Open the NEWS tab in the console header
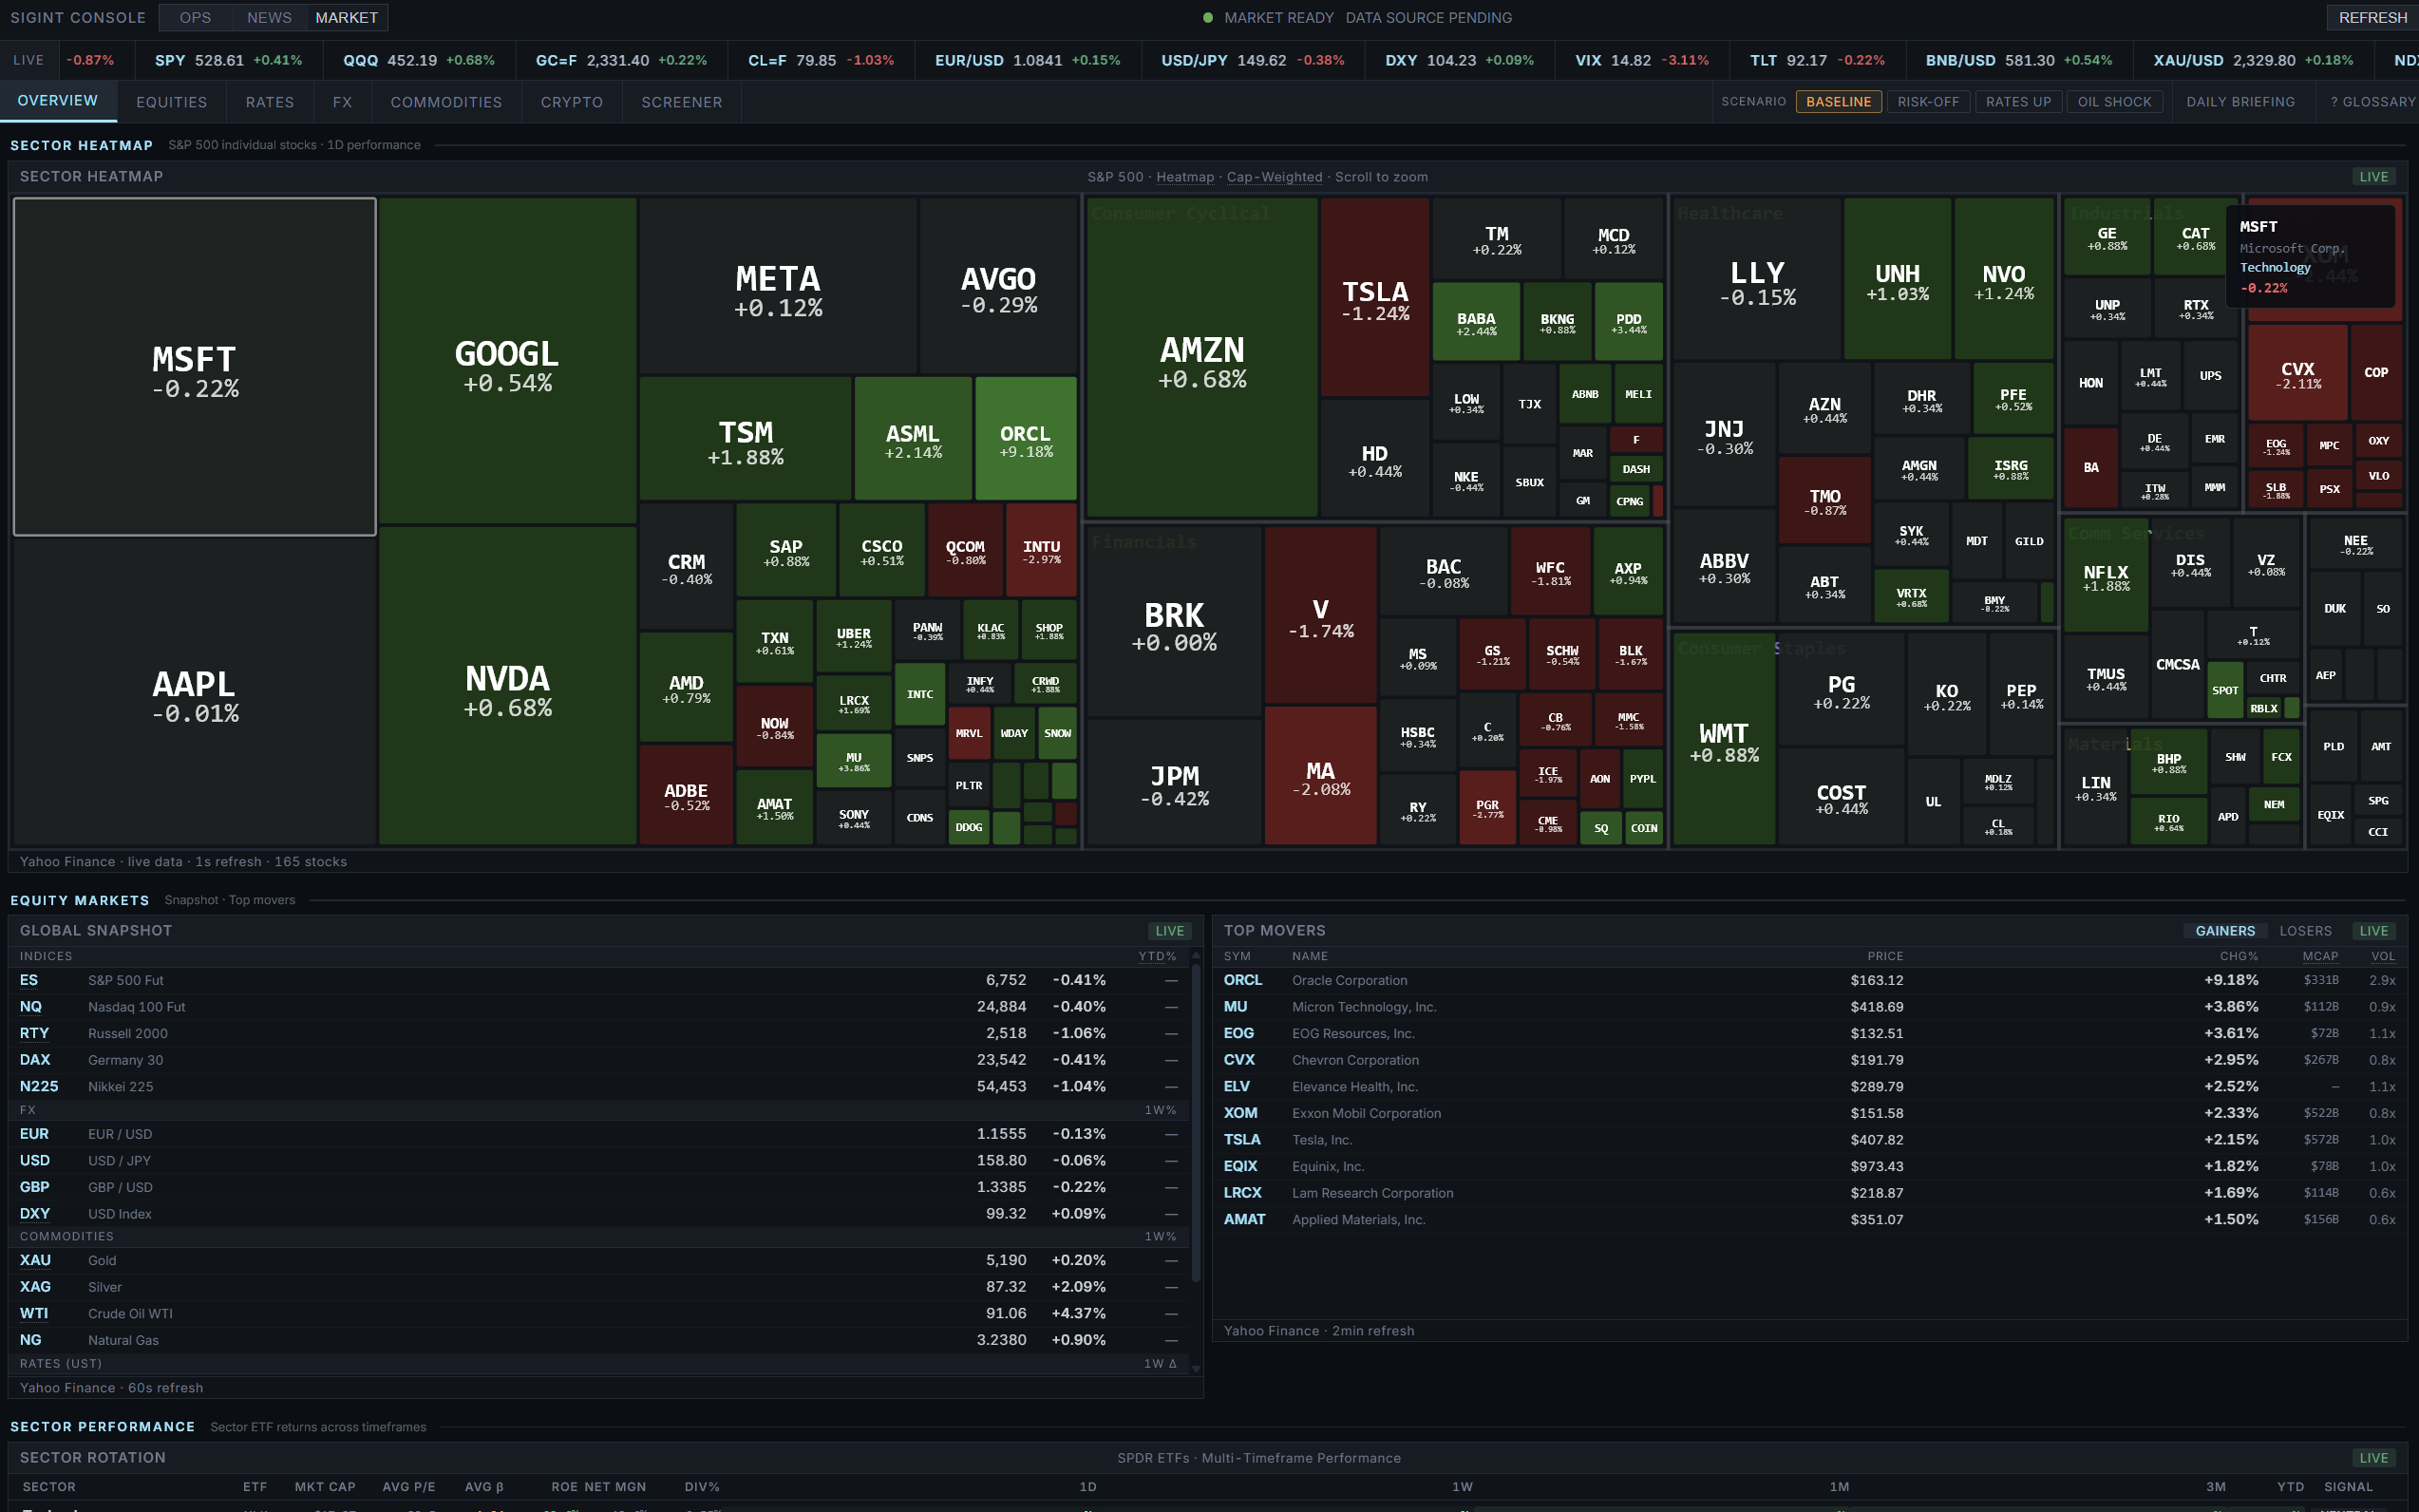This screenshot has width=2419, height=1512. point(268,17)
